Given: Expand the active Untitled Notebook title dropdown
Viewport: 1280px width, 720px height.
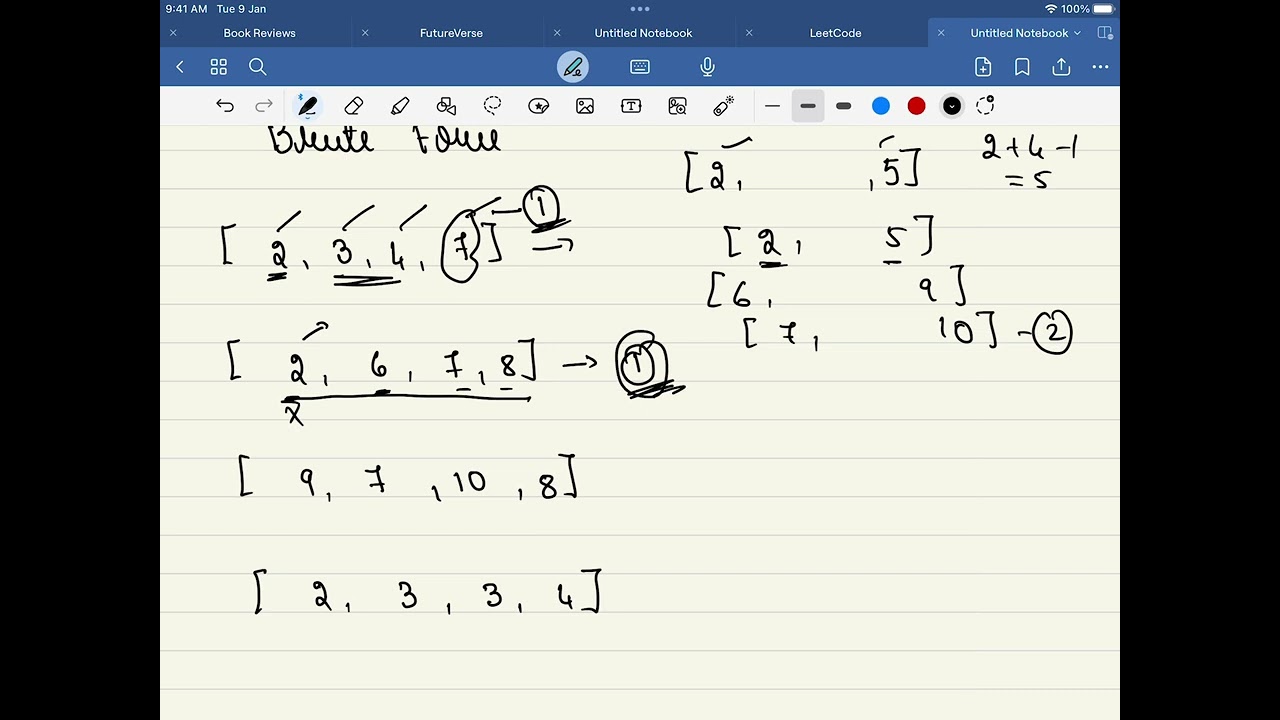Looking at the screenshot, I should click(x=1077, y=33).
